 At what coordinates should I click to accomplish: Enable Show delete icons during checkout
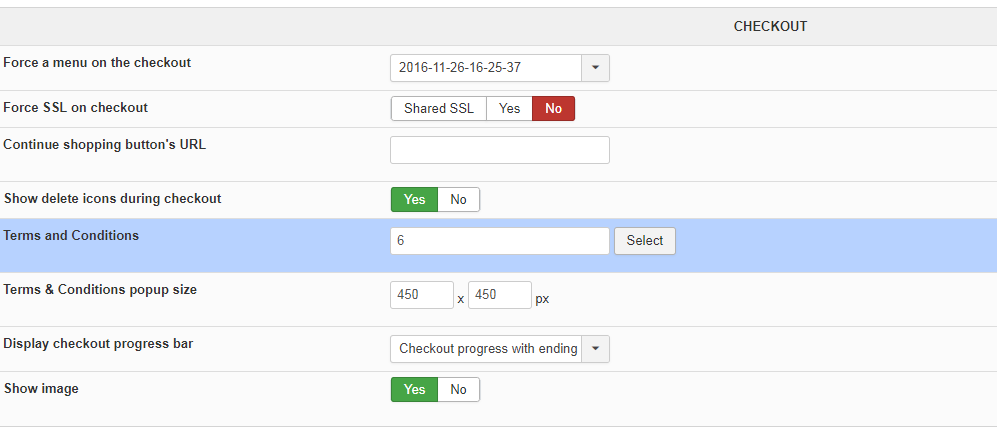tap(414, 200)
